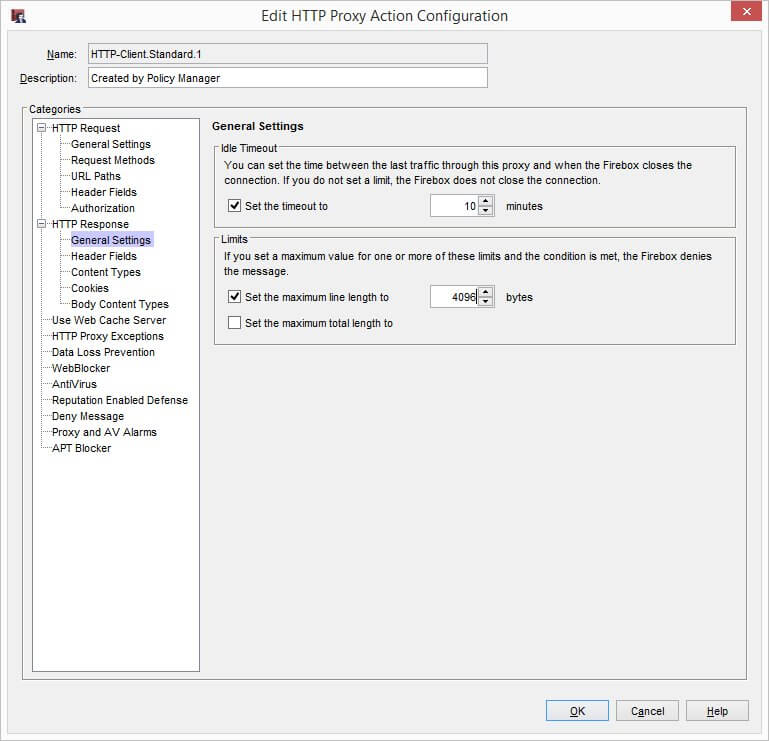The image size is (769, 741).
Task: Uncheck Set the maximum line length to
Action: (234, 297)
